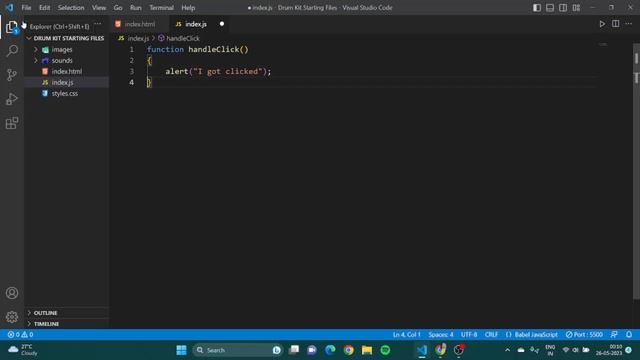This screenshot has height=360, width=640.
Task: Click the editor vertical scrollbar
Action: (636, 171)
